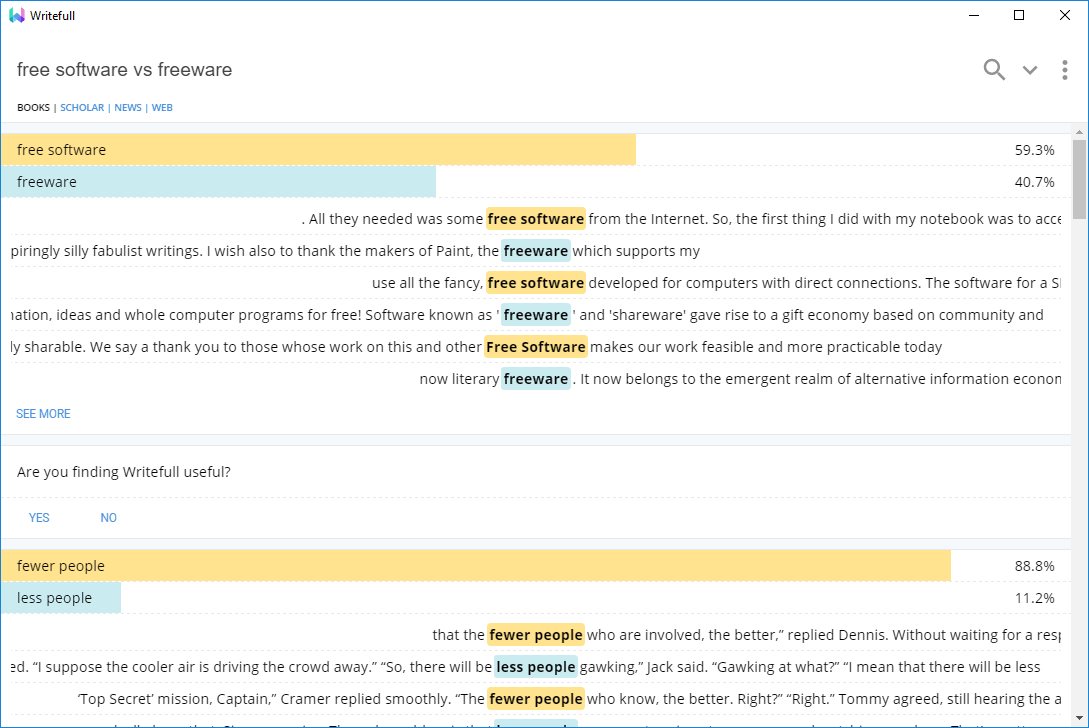
Task: Click highlighted 'less people' in 'gawking' sentence
Action: [535, 667]
